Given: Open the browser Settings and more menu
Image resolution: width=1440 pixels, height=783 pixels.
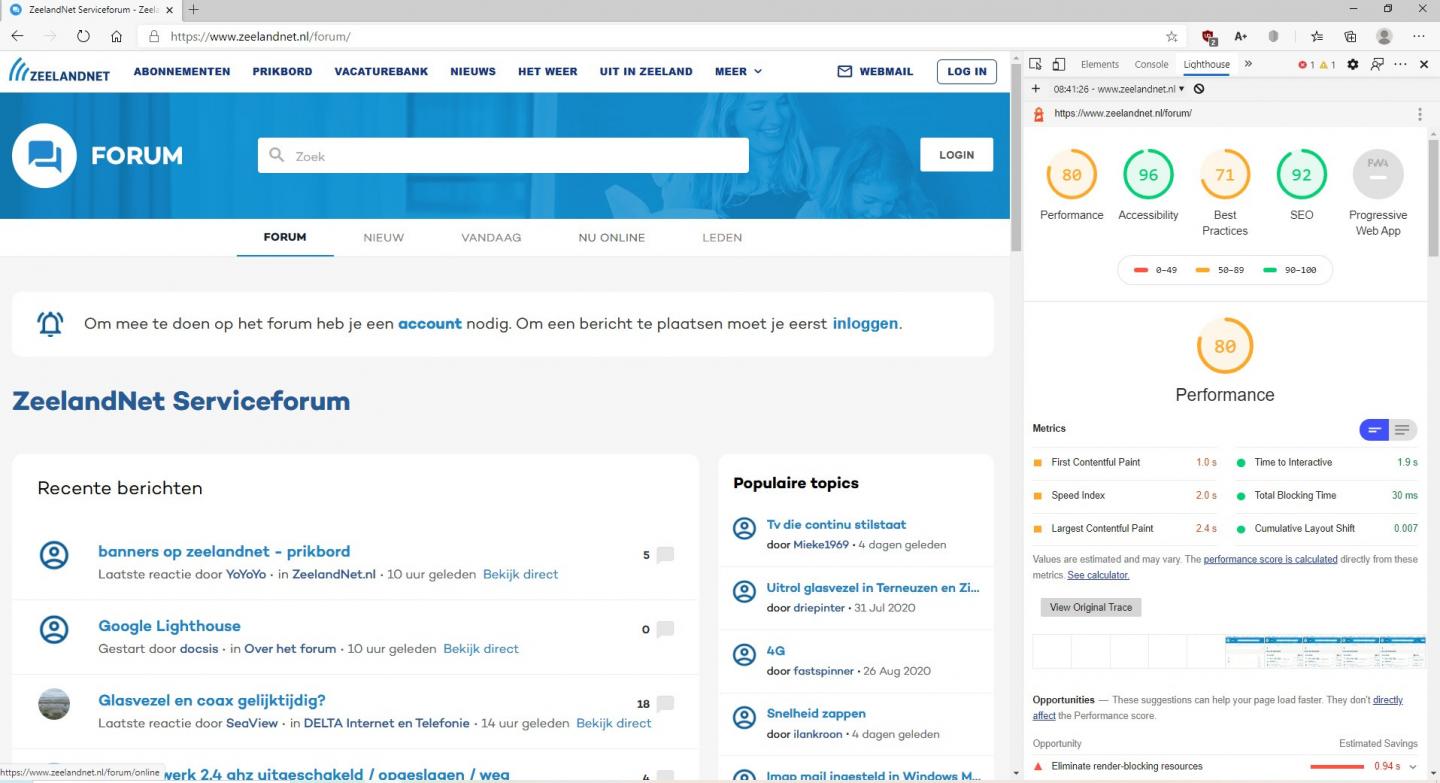Looking at the screenshot, I should pyautogui.click(x=1419, y=36).
